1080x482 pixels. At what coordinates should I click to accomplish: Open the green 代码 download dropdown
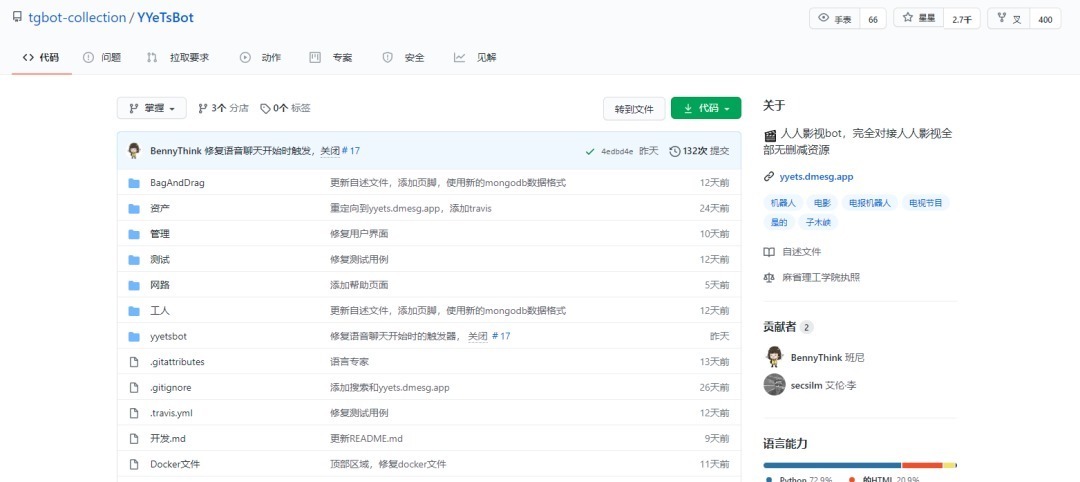706,108
